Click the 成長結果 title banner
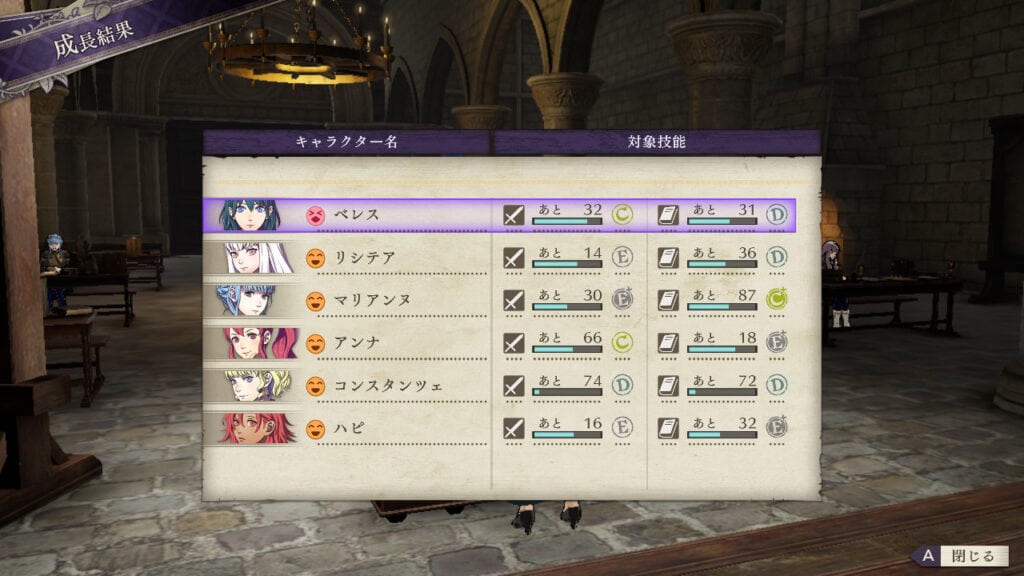1024x576 pixels. click(93, 39)
